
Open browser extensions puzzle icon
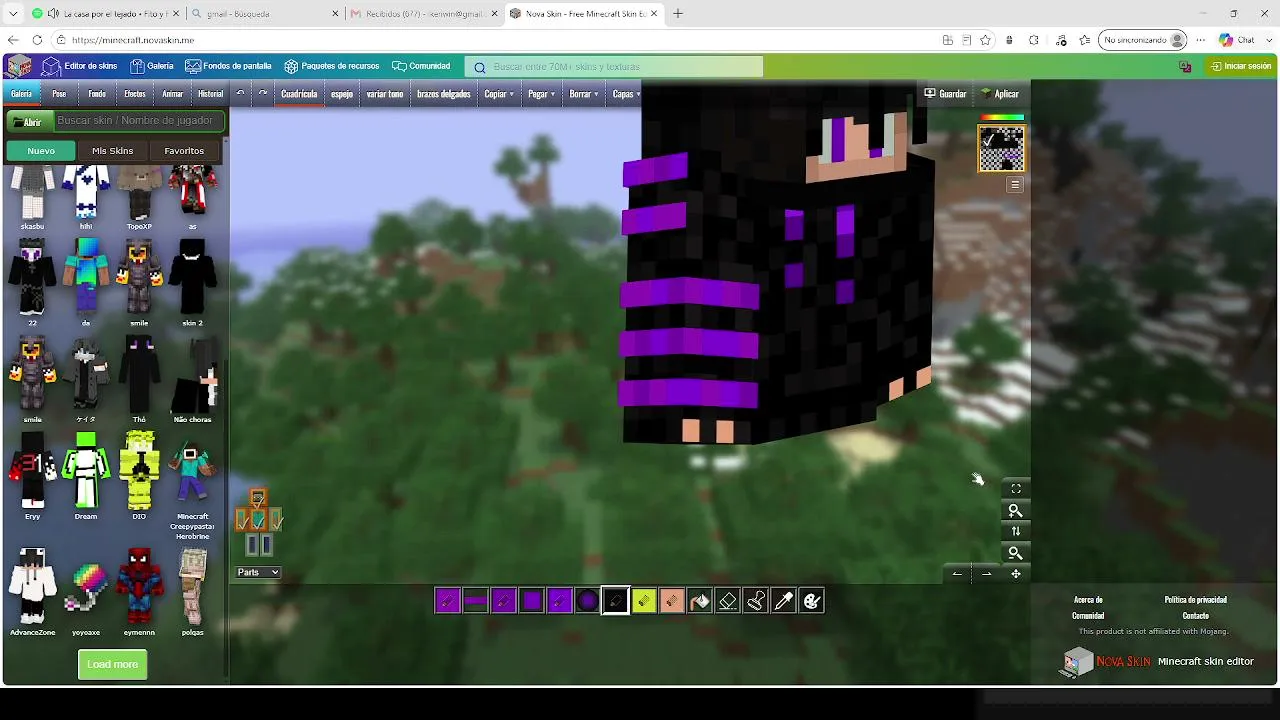coord(1034,40)
